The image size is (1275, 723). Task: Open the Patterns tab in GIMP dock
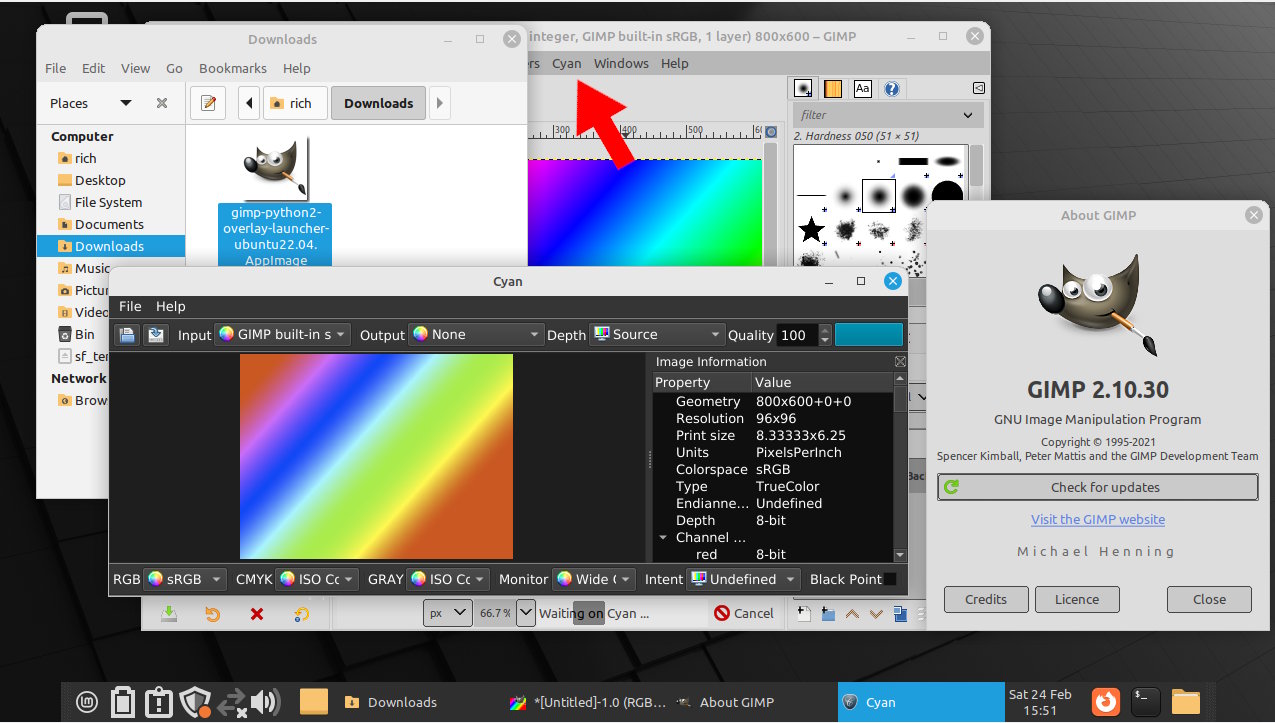tap(832, 89)
